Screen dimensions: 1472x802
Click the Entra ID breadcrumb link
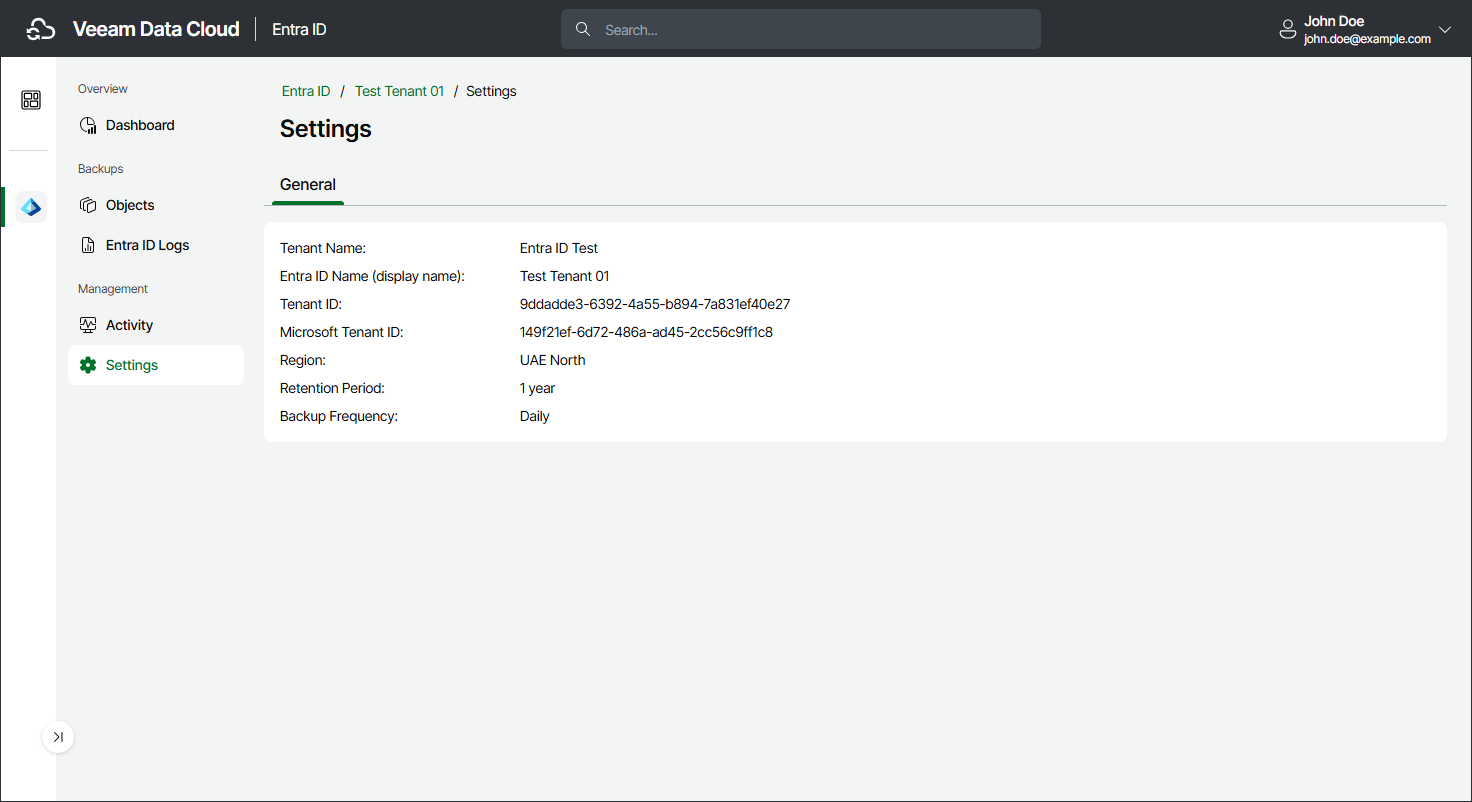[306, 91]
